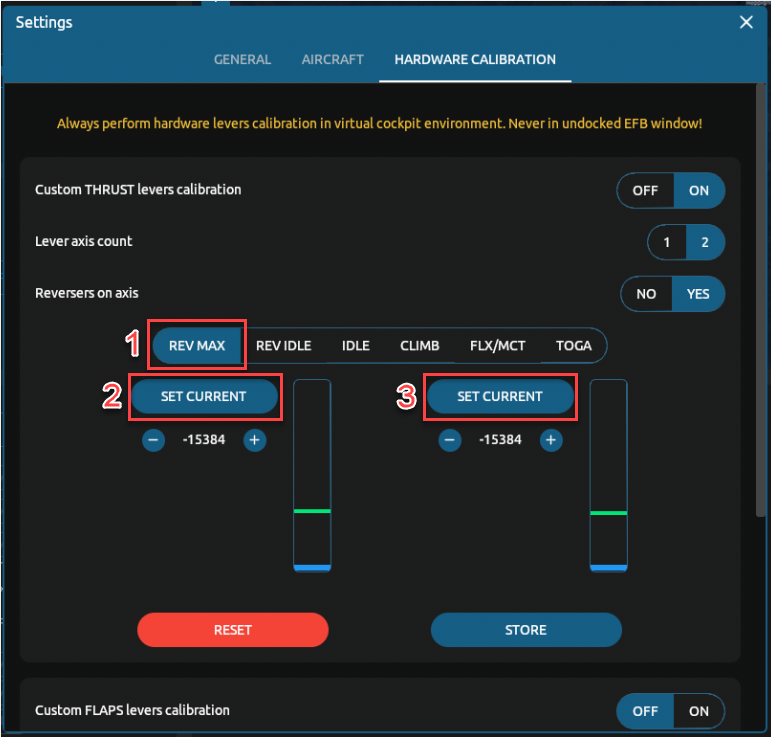Turn Custom FLAPS levers calibration ON
The width and height of the screenshot is (771, 737).
point(699,711)
